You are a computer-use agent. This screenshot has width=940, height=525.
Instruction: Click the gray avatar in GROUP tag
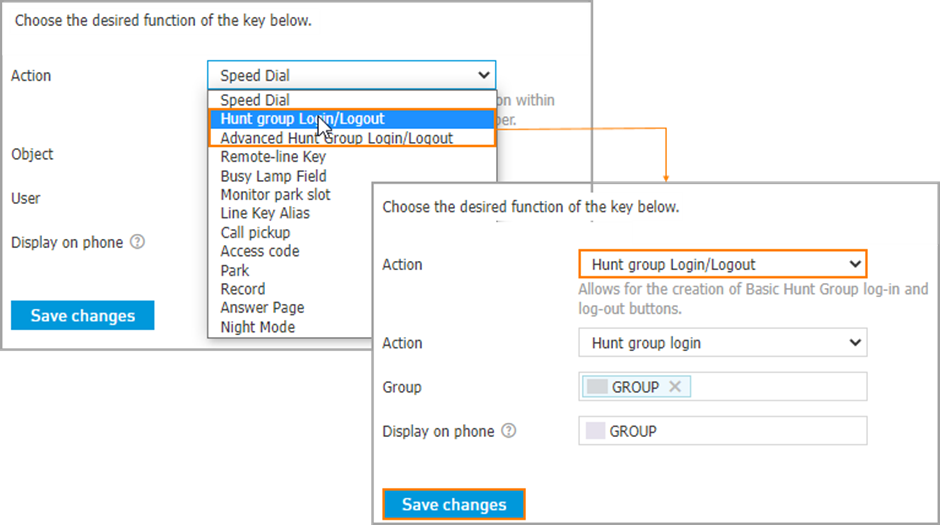point(597,387)
